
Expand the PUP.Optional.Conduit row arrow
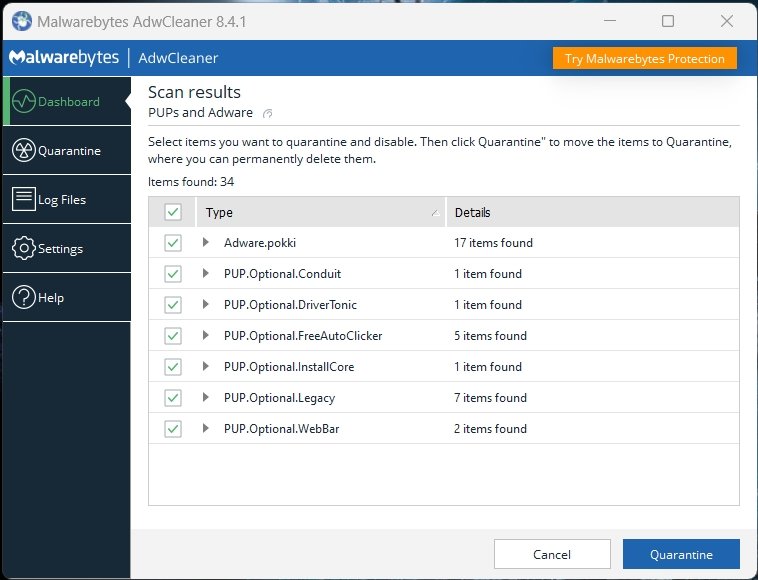(x=206, y=273)
